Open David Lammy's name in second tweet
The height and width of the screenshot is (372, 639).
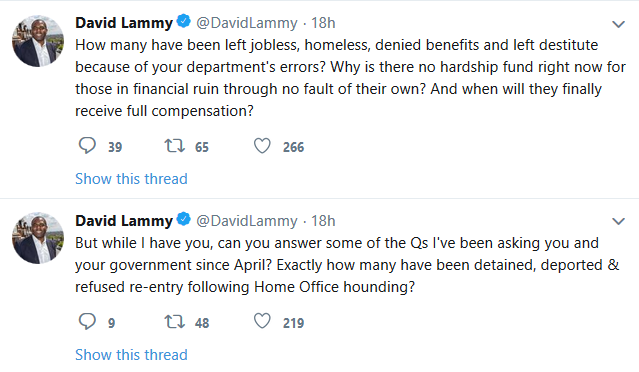tap(124, 221)
